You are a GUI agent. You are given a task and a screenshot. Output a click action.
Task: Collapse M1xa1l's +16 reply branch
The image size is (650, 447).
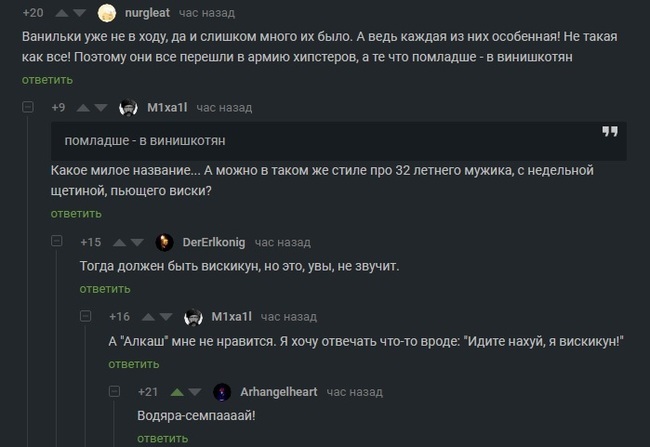point(85,316)
